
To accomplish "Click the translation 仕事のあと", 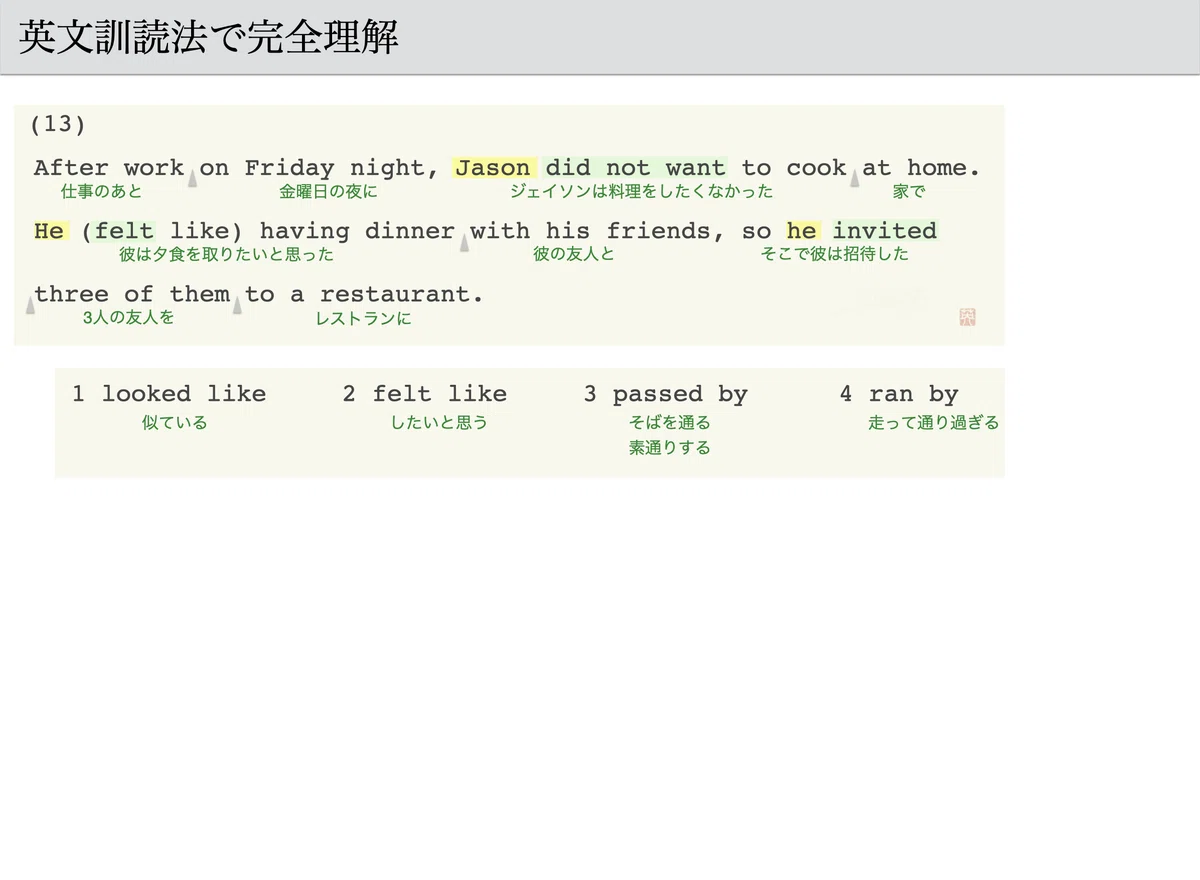I will coord(102,192).
